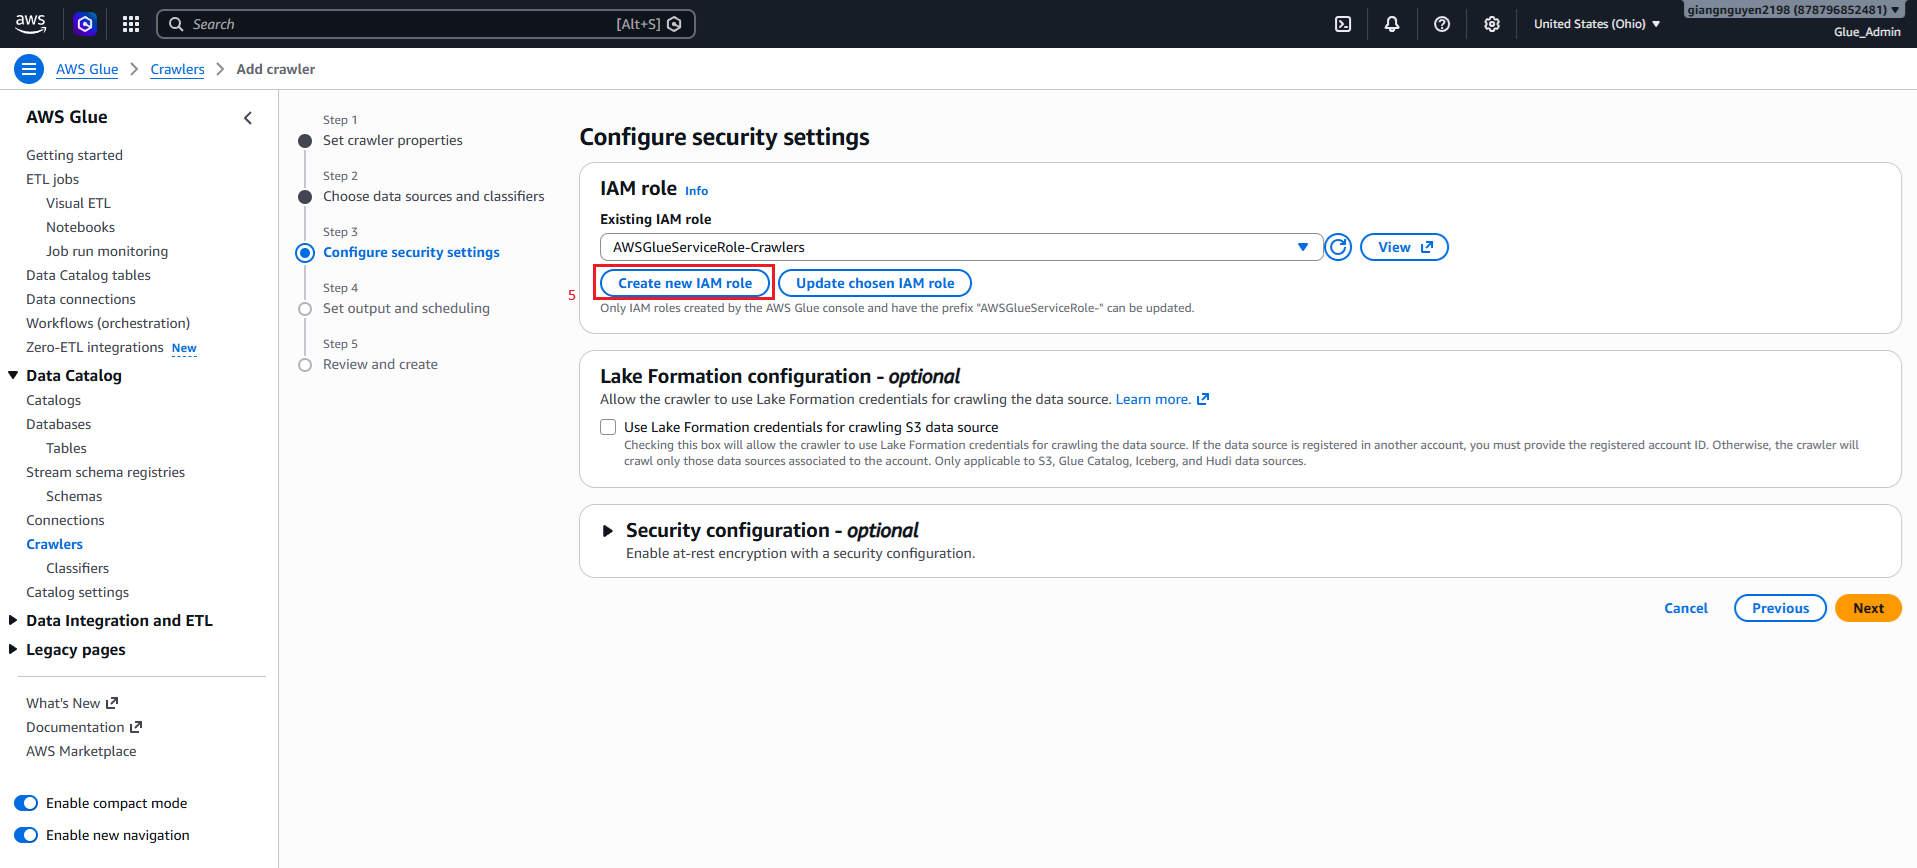Toggle the hamburger navigation menu icon
The width and height of the screenshot is (1917, 868).
(29, 69)
